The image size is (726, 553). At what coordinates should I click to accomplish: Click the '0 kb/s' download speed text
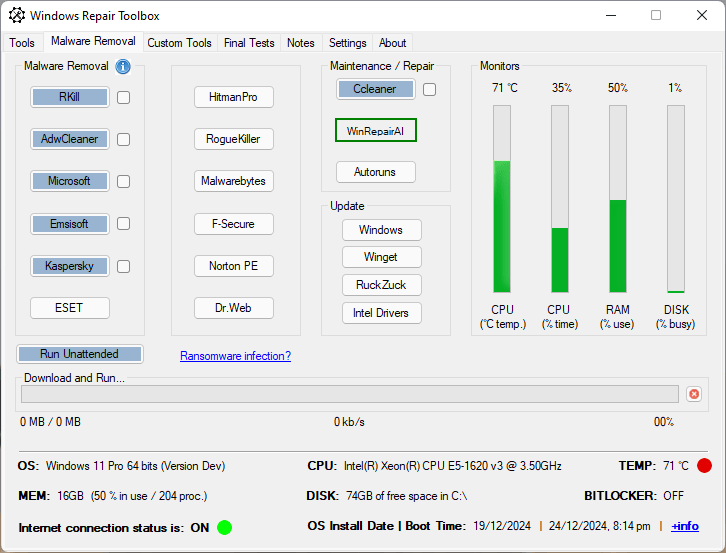(350, 422)
